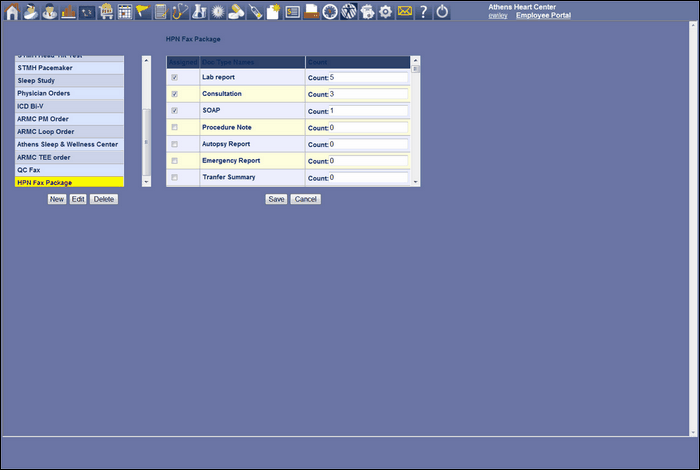
Task: Click the lab flask icon
Action: pyautogui.click(x=199, y=11)
